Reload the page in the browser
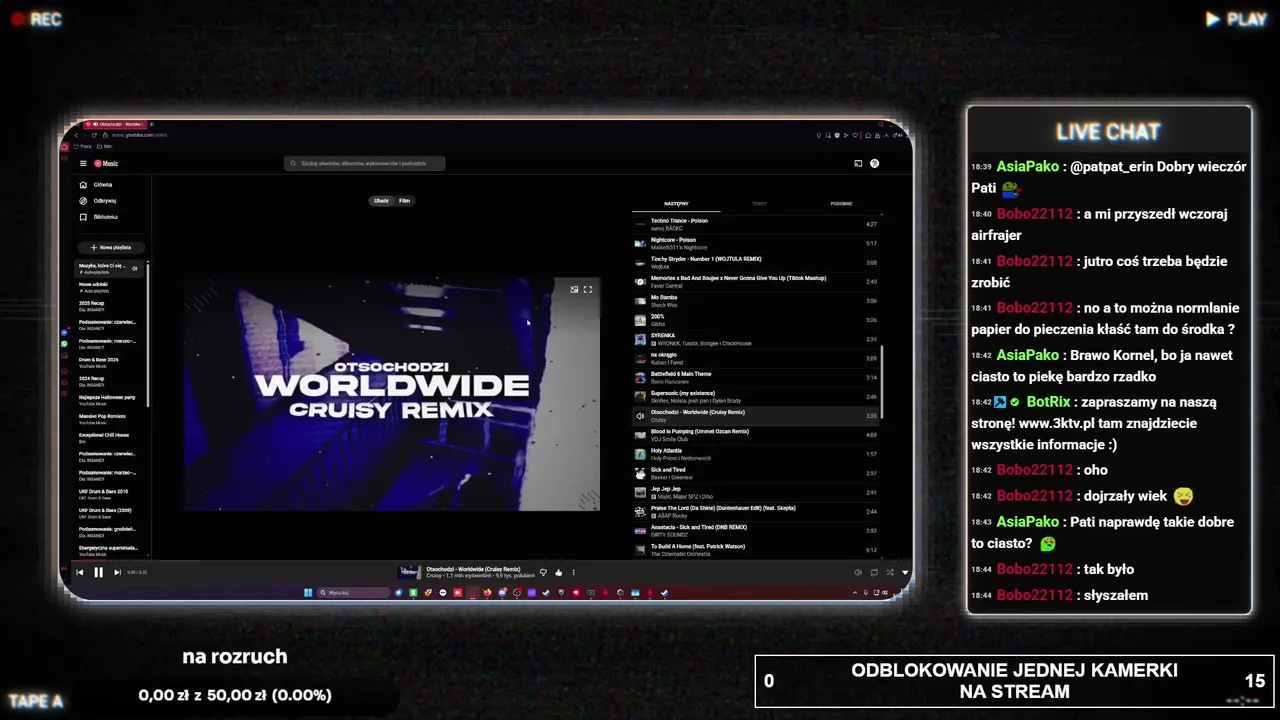Viewport: 1280px width, 720px height. [94, 135]
